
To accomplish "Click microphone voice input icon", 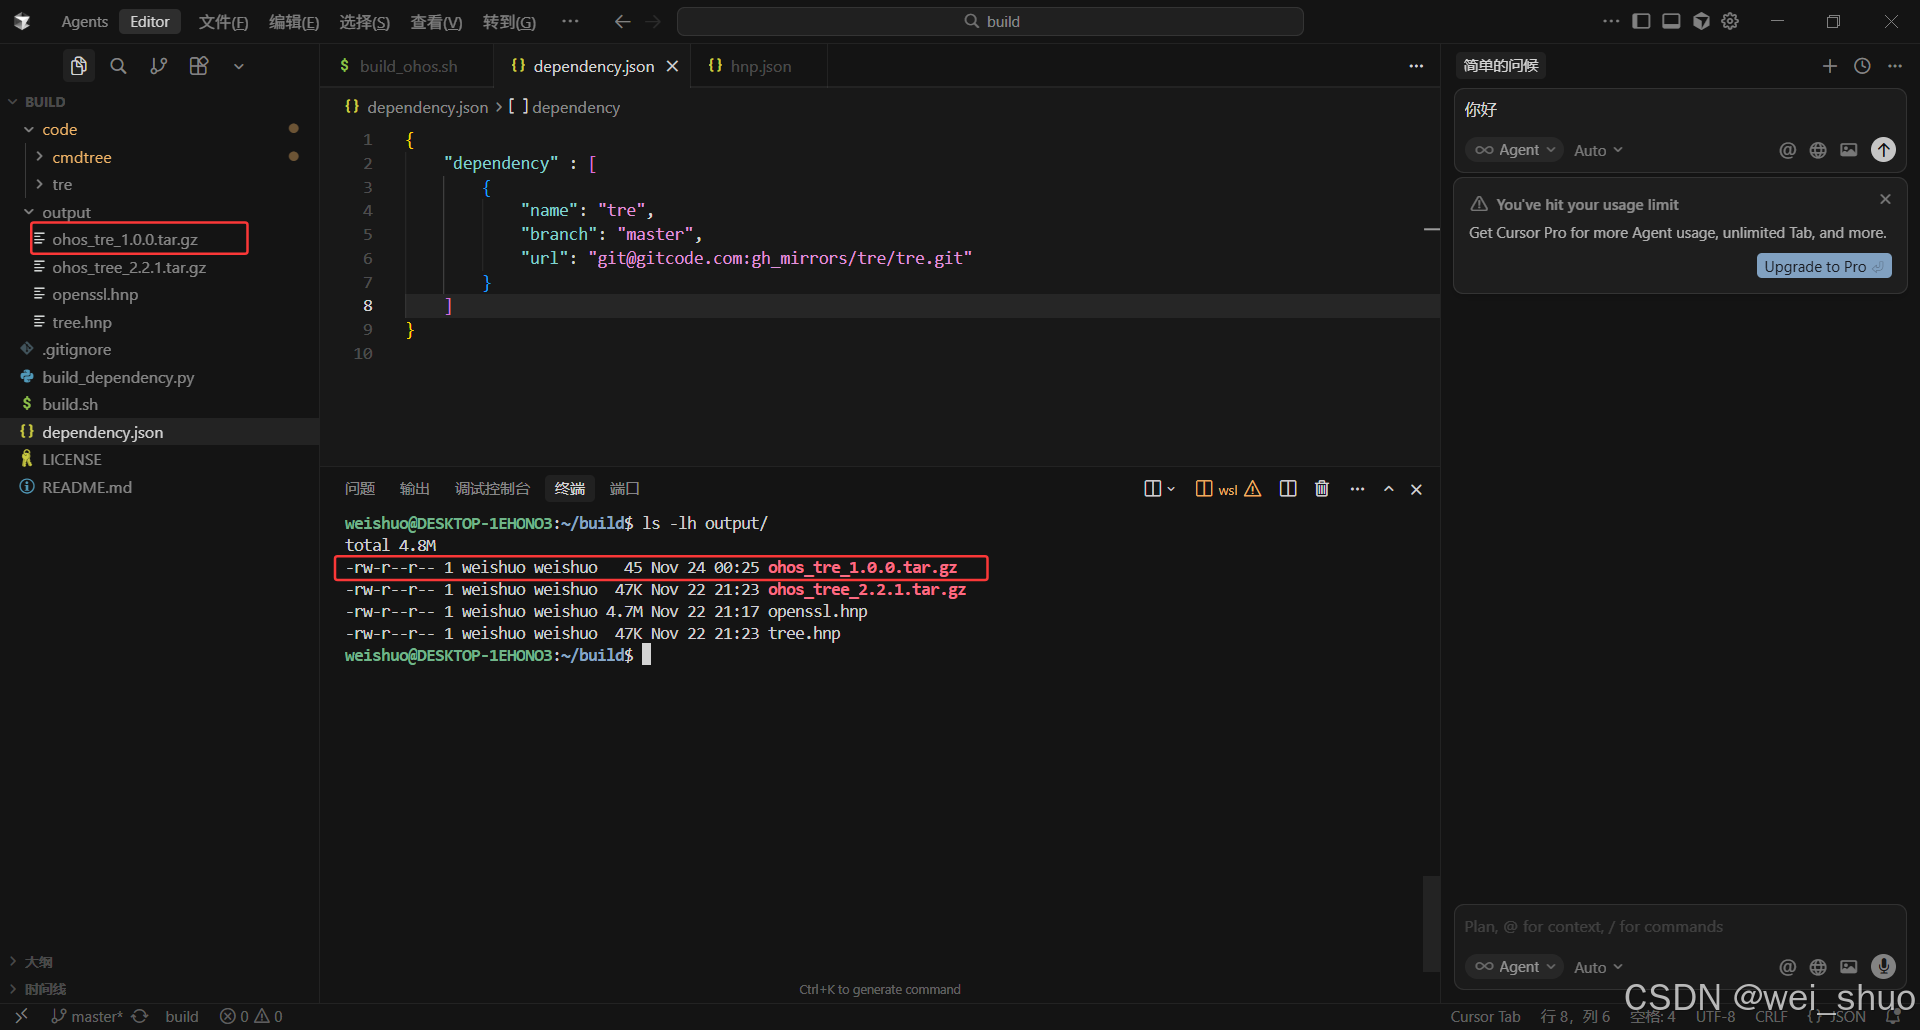I will click(x=1884, y=966).
